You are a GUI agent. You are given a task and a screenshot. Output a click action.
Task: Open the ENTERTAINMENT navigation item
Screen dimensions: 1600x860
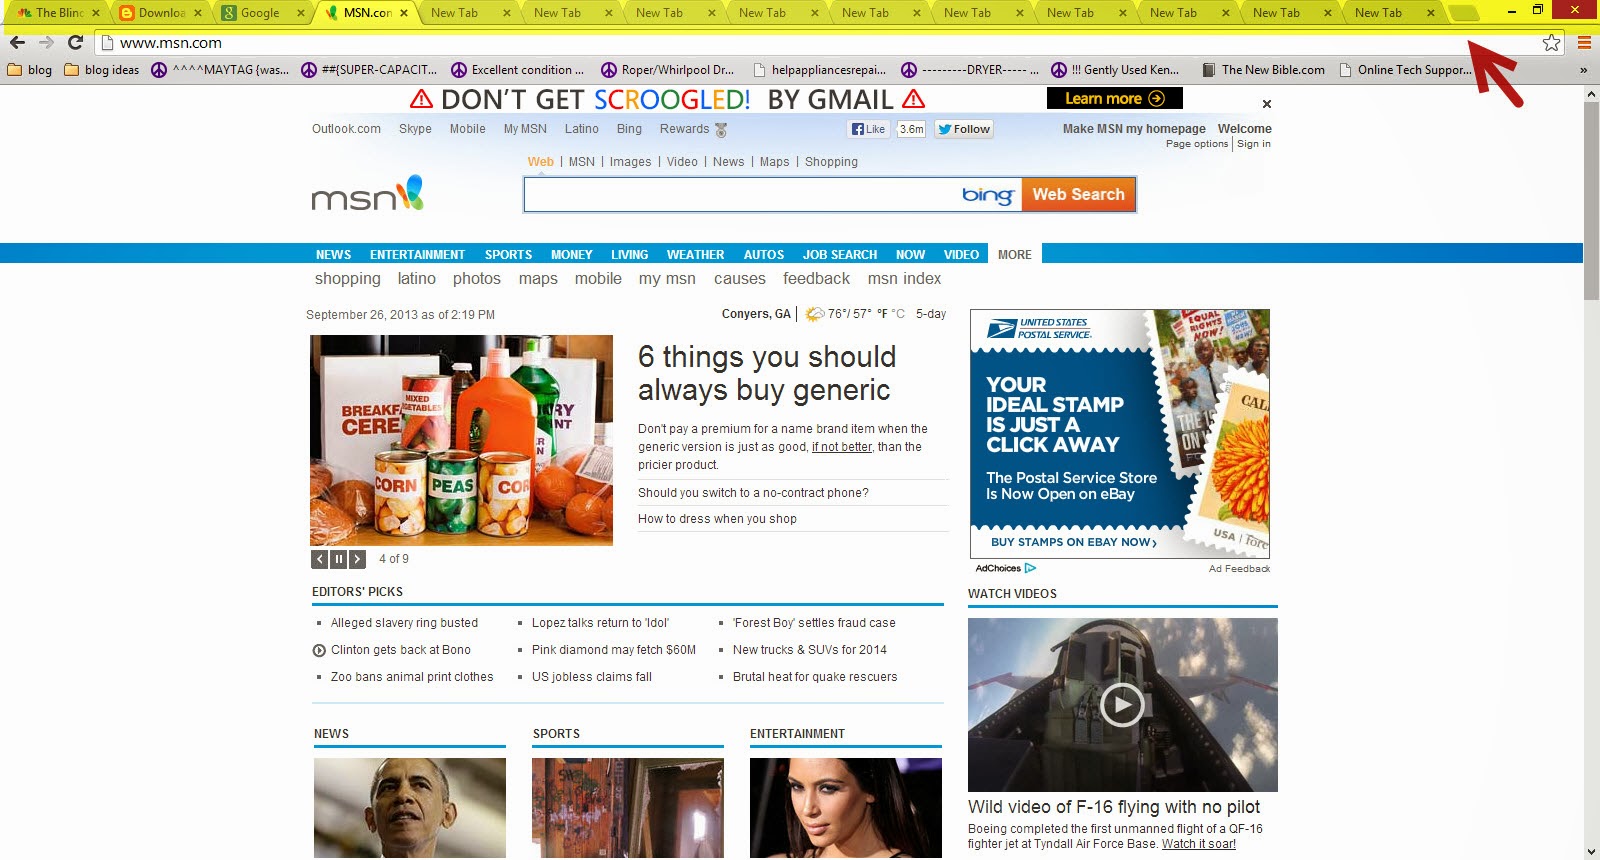coord(417,255)
